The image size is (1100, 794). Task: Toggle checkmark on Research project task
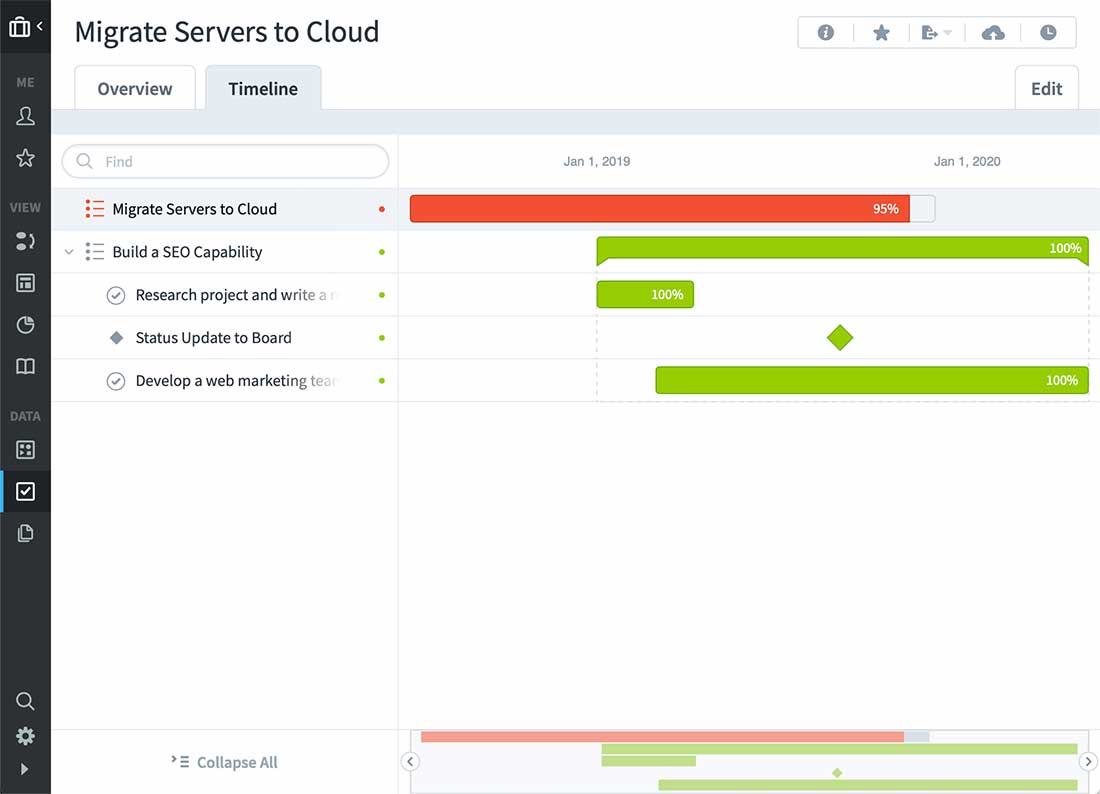[116, 295]
